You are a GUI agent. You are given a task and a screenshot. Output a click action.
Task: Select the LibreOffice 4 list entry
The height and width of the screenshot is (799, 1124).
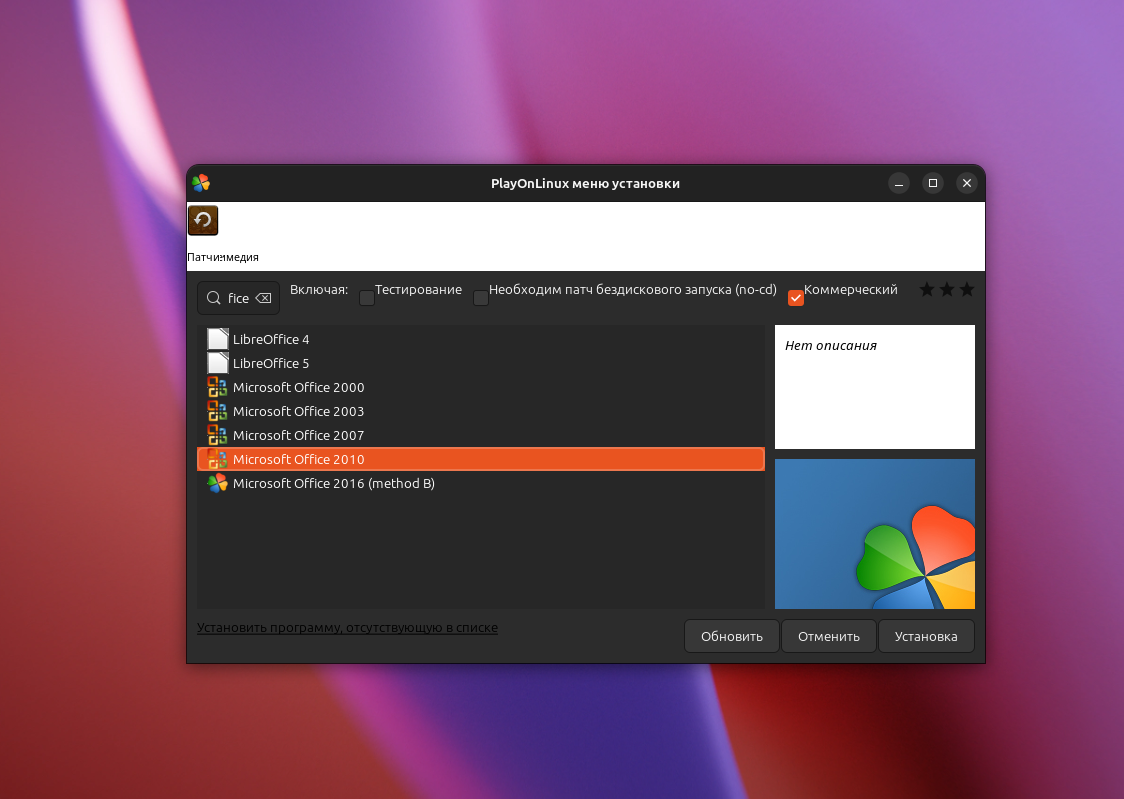point(270,339)
